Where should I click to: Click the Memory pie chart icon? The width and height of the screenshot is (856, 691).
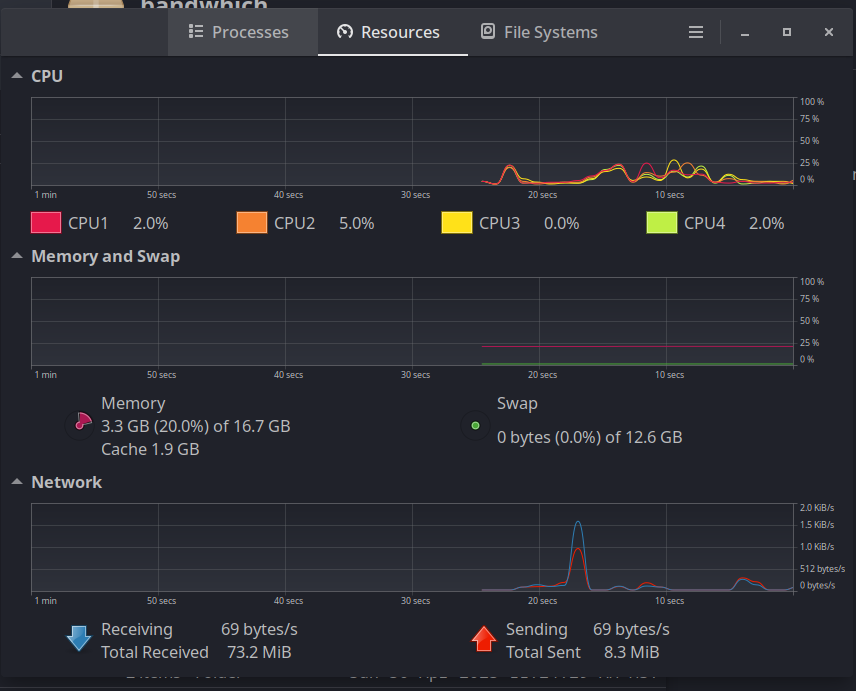click(x=82, y=423)
